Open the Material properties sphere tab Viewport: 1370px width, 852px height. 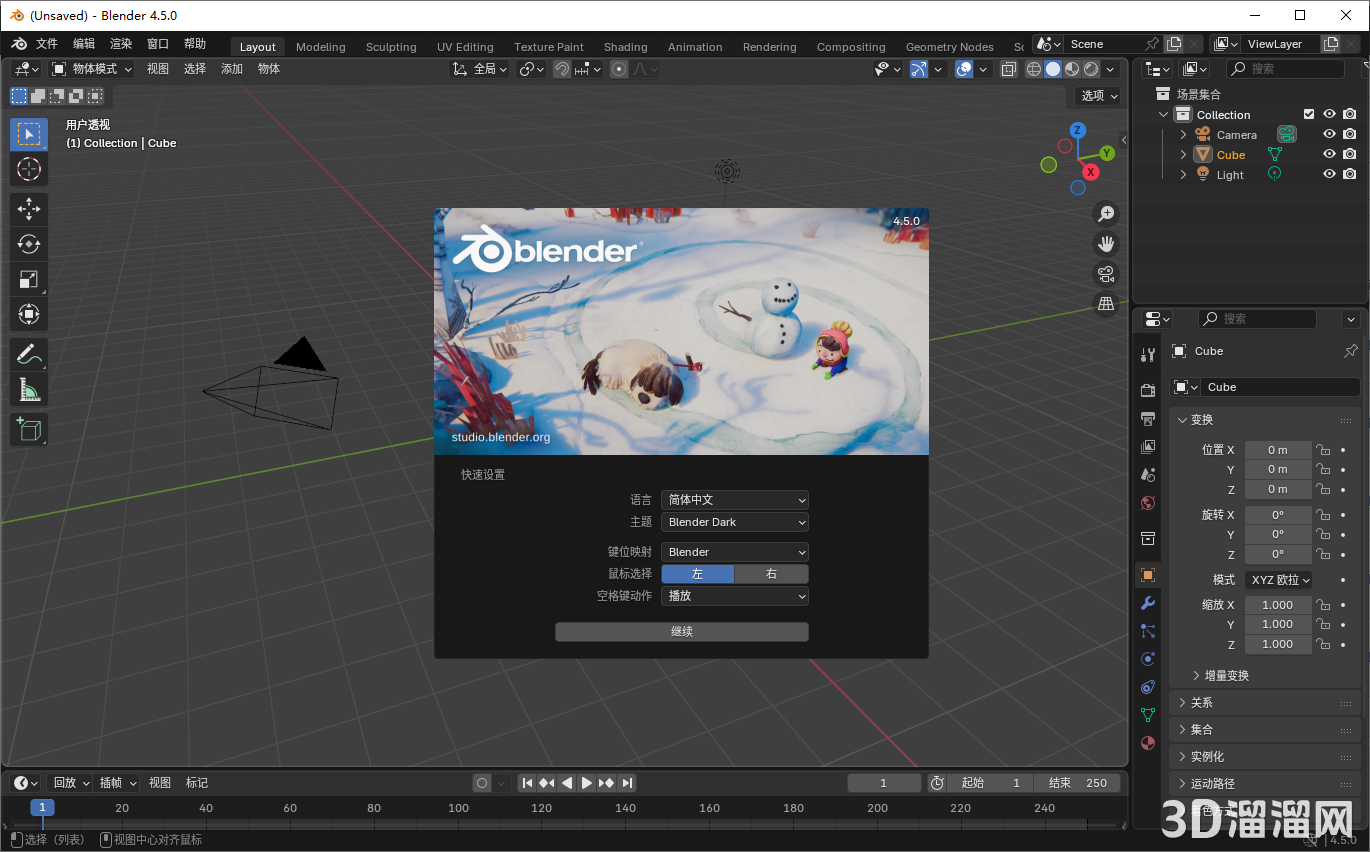pos(1147,743)
